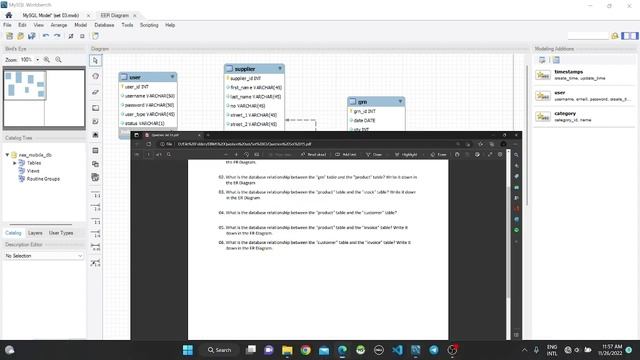The width and height of the screenshot is (640, 360).
Task: Select the 1:n identifying relationship tool
Action: 96,234
